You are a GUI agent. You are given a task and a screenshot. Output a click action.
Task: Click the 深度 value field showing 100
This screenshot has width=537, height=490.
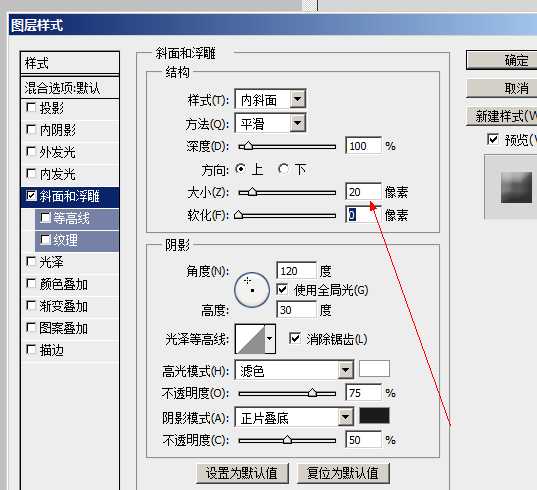[x=363, y=146]
